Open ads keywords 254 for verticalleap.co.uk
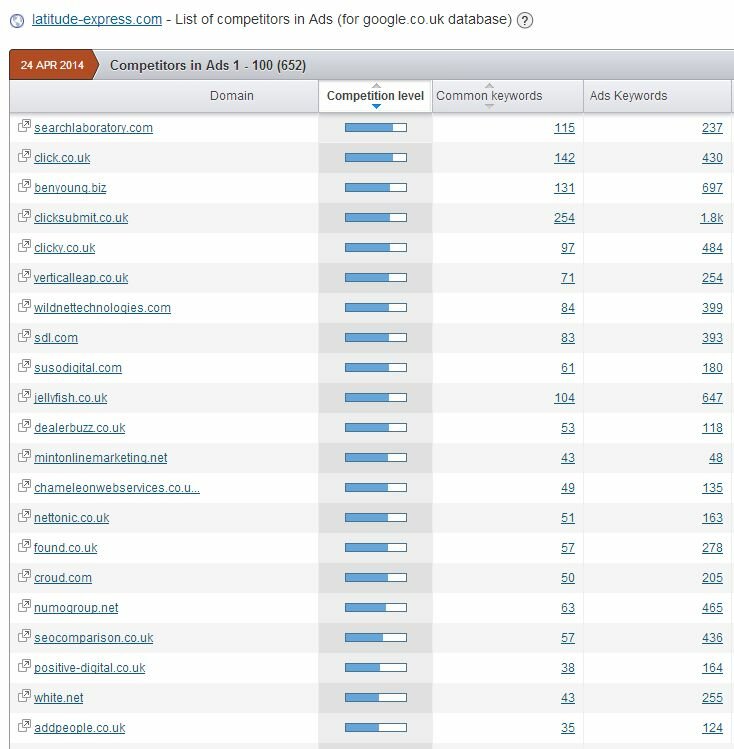Screen dimensions: 734x749 (712, 278)
